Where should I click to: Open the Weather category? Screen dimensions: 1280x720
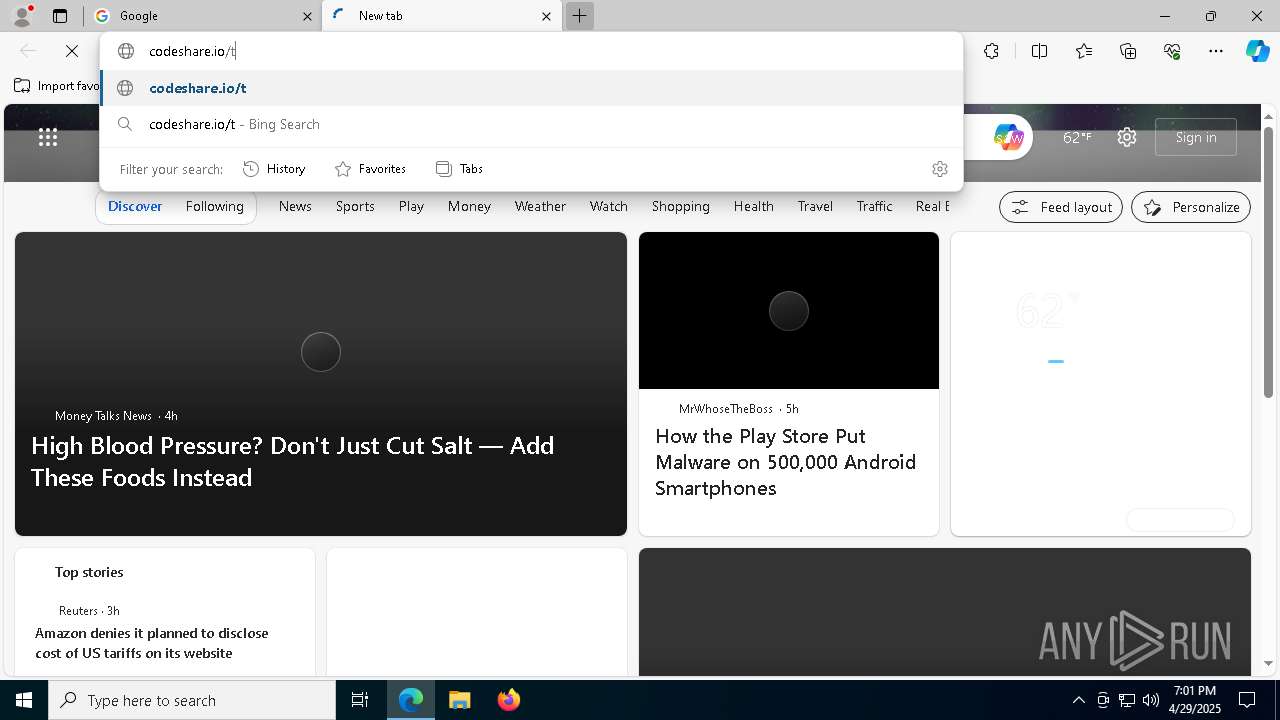[540, 206]
